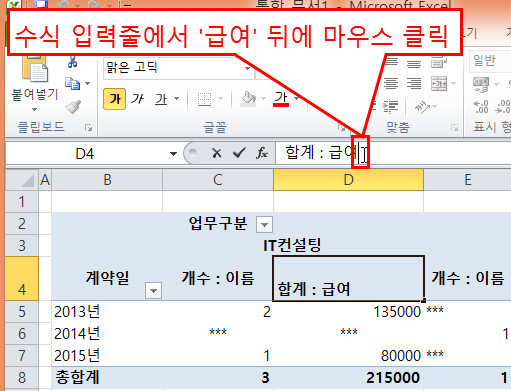Open the 계약일 pivot filter dropdown

pos(153,290)
